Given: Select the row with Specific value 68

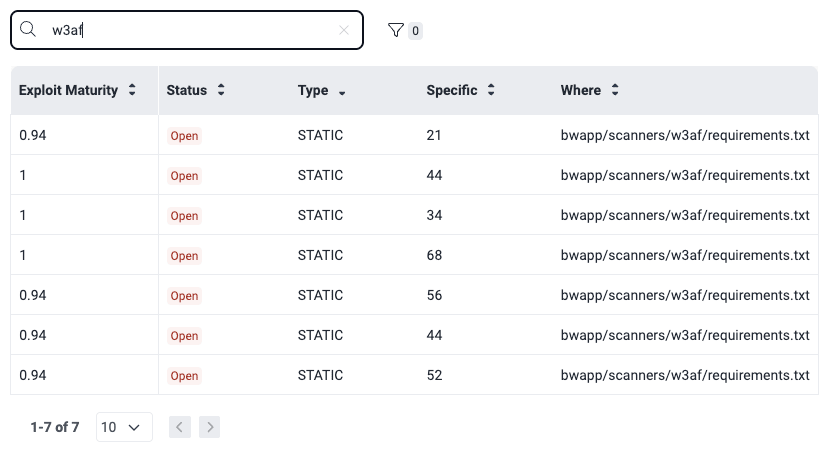Looking at the screenshot, I should tap(434, 255).
